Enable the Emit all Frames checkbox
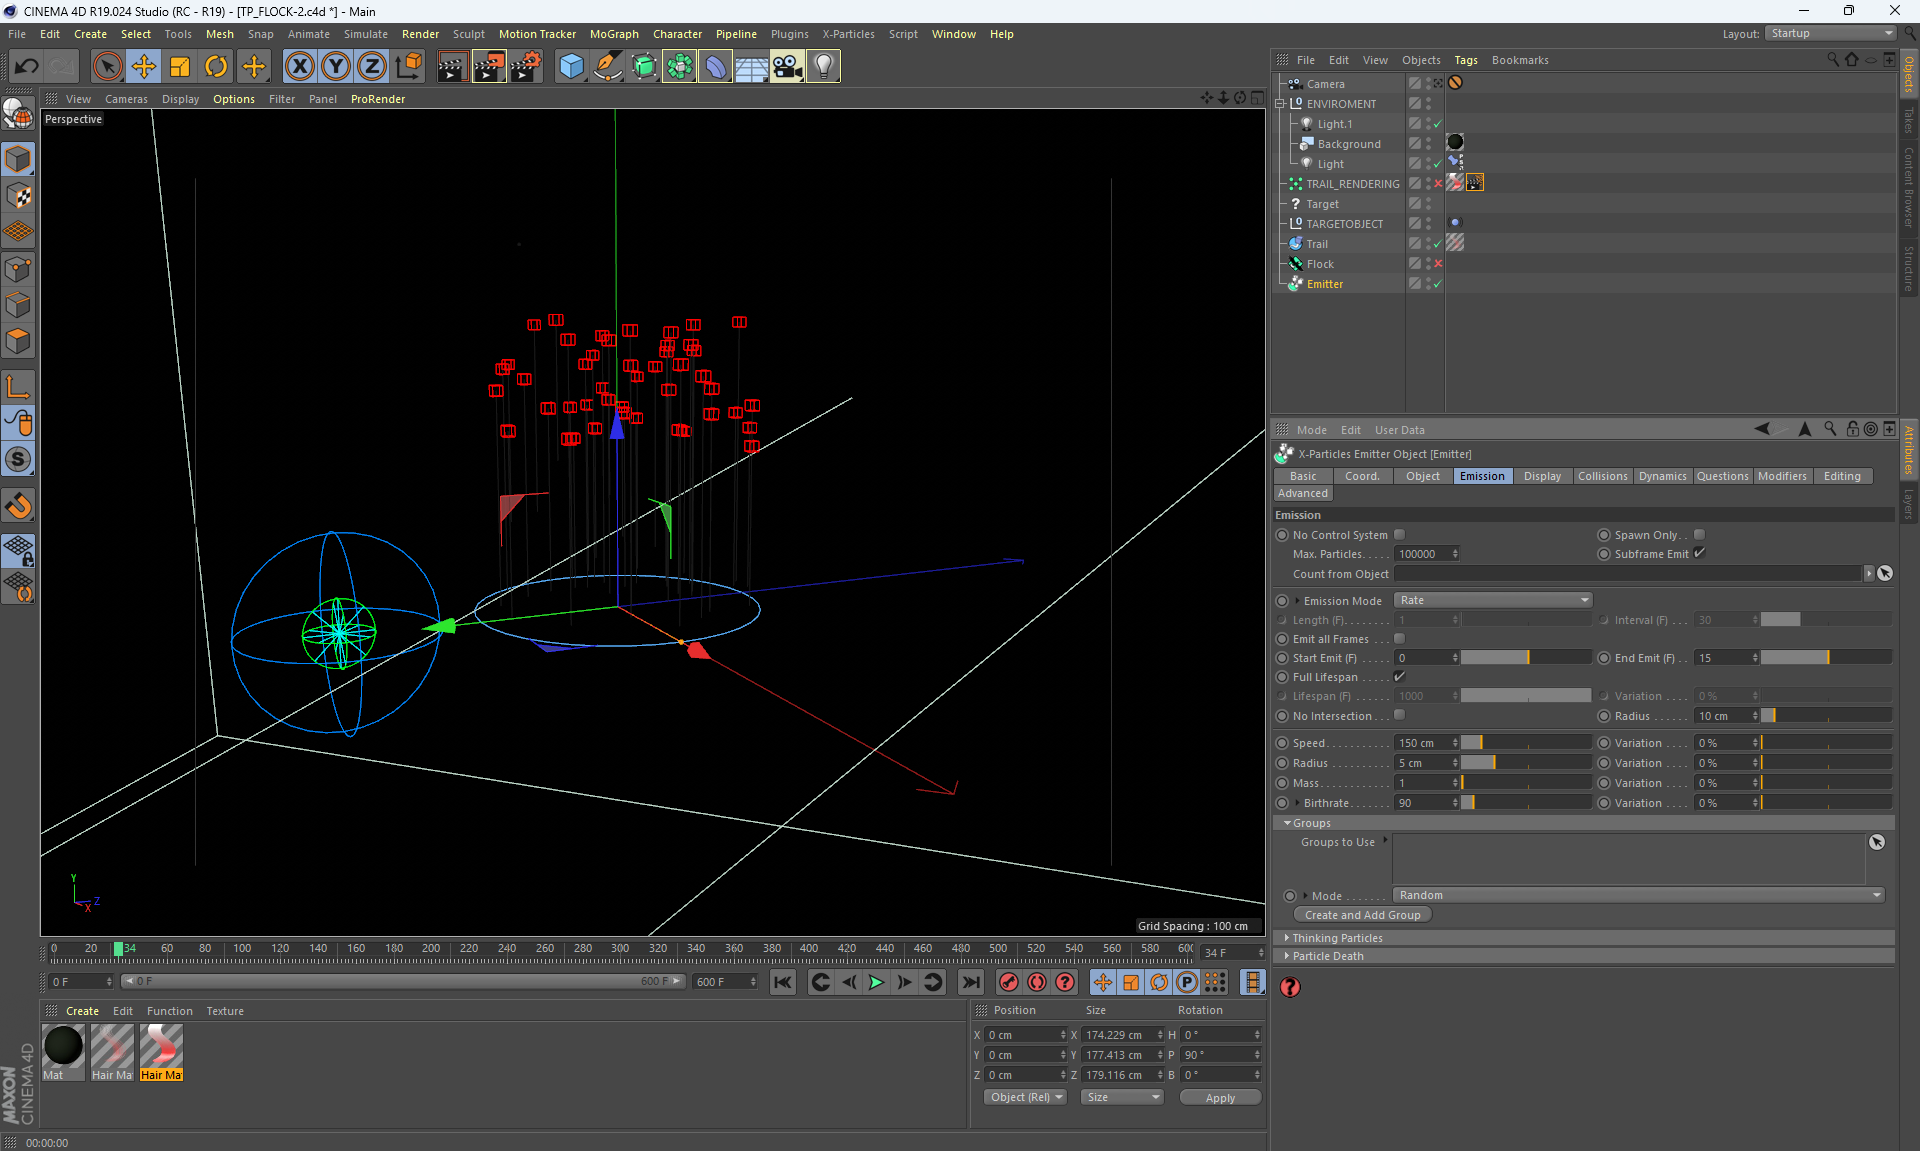This screenshot has height=1151, width=1920. (x=1399, y=639)
